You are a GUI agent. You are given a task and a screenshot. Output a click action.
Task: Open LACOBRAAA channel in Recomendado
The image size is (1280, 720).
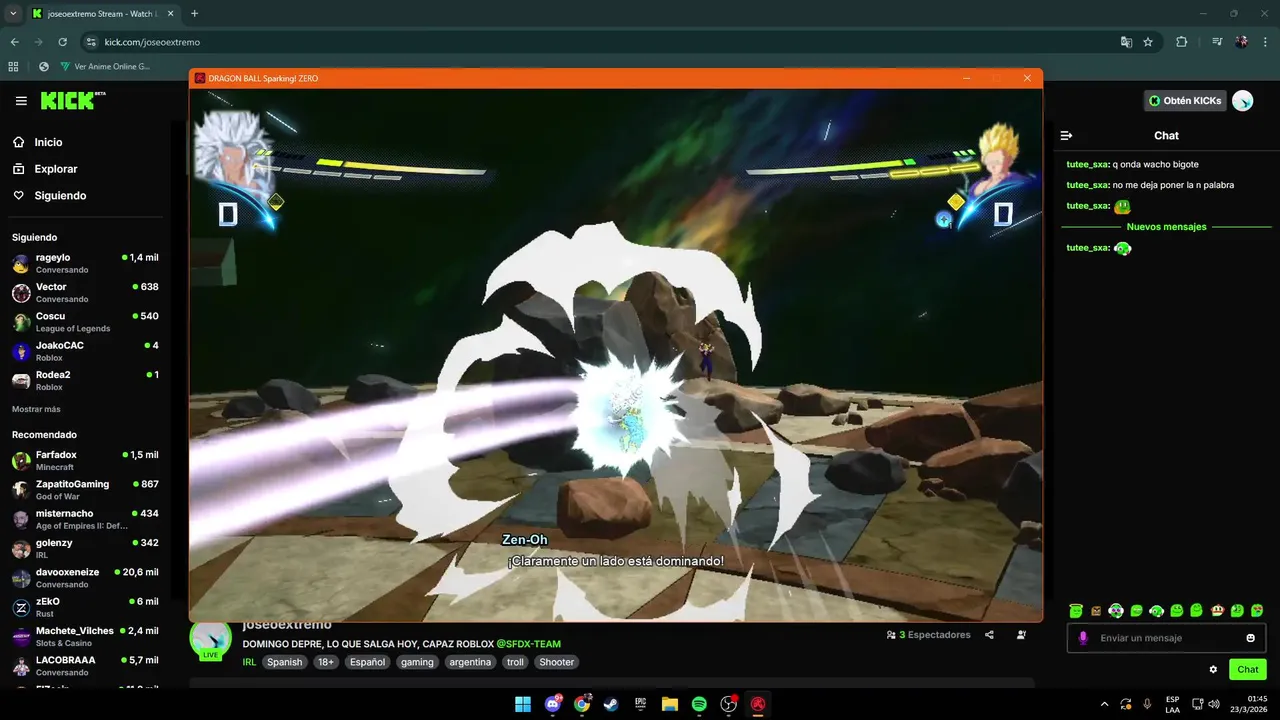(85, 665)
